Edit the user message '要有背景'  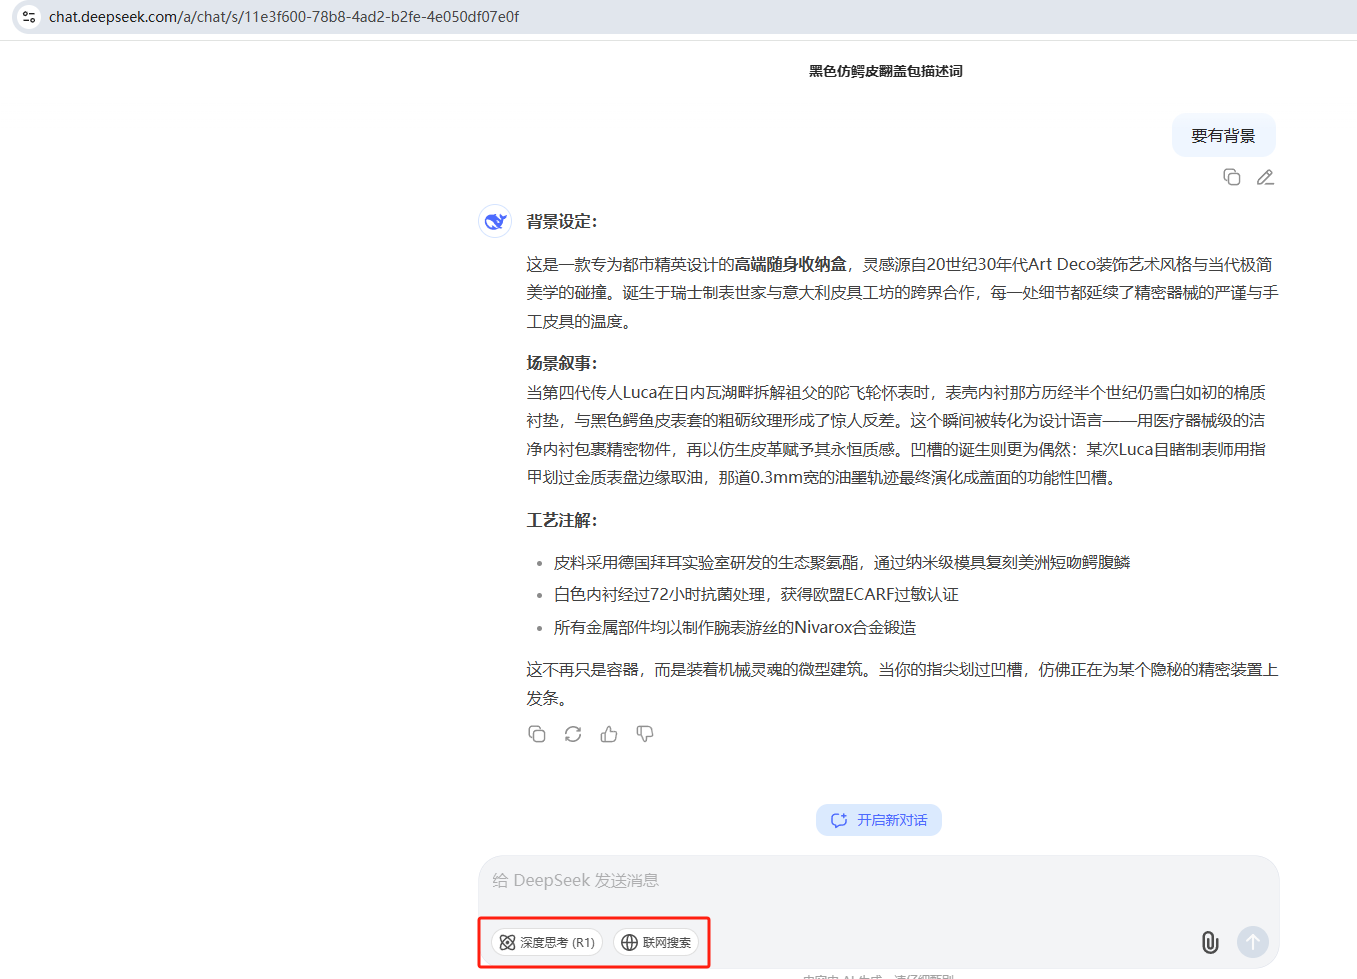[1265, 177]
